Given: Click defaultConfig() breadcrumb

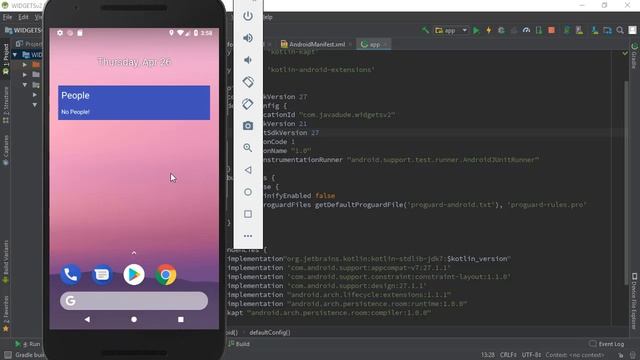Looking at the screenshot, I should pos(270,332).
